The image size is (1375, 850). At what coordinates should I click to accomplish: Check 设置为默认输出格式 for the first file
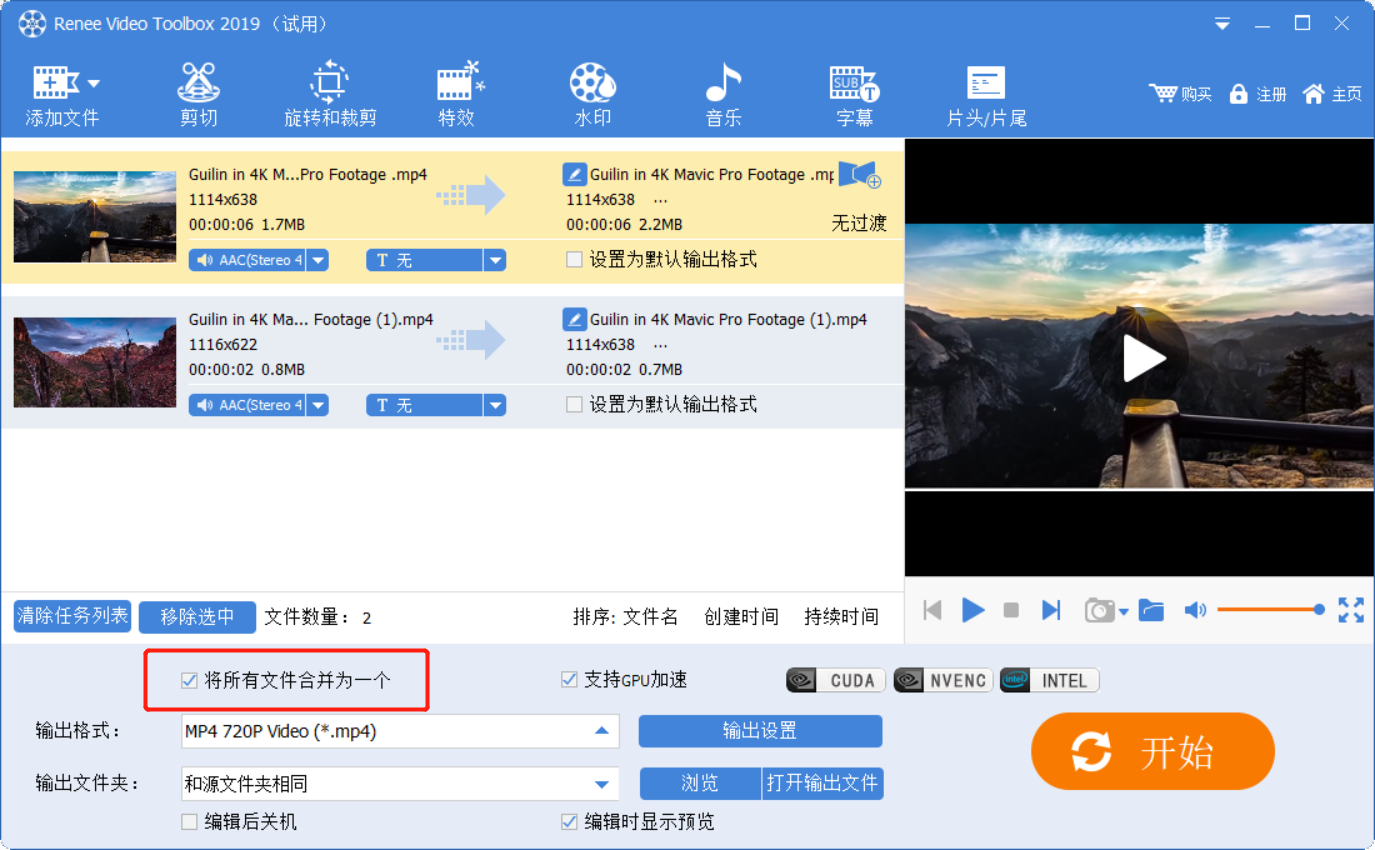point(574,260)
